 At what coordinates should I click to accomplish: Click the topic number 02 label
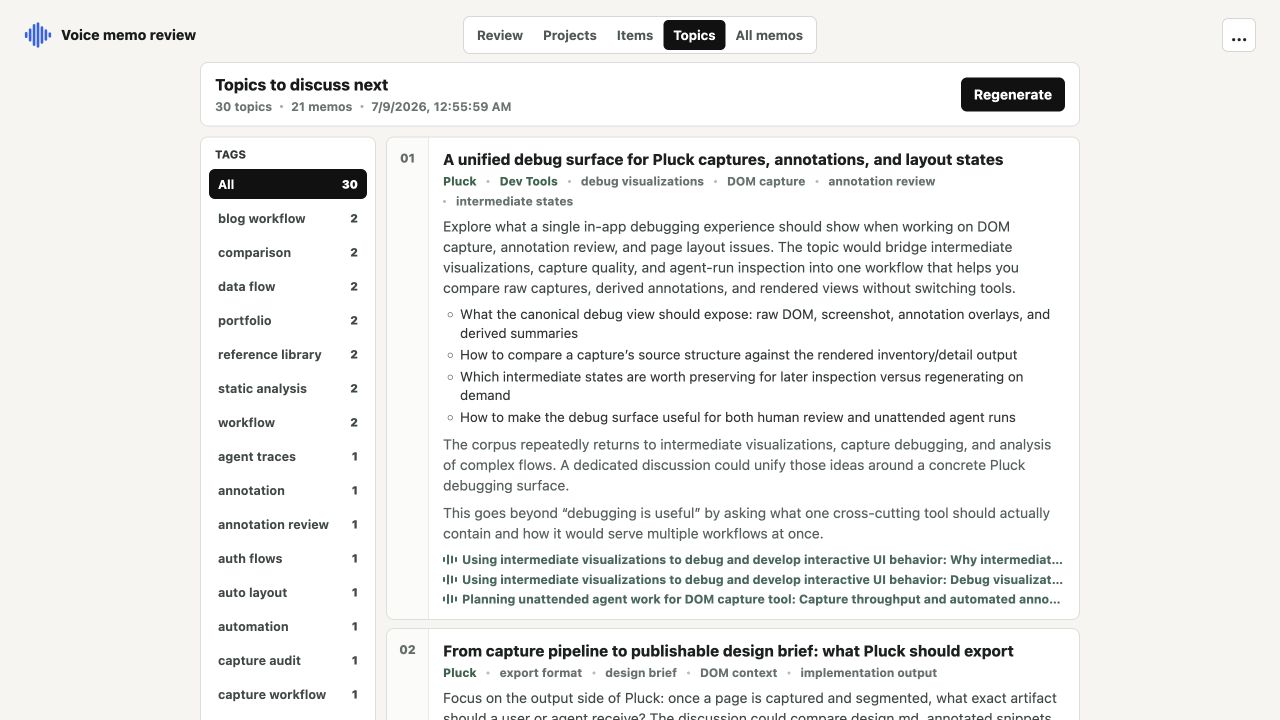(x=407, y=649)
